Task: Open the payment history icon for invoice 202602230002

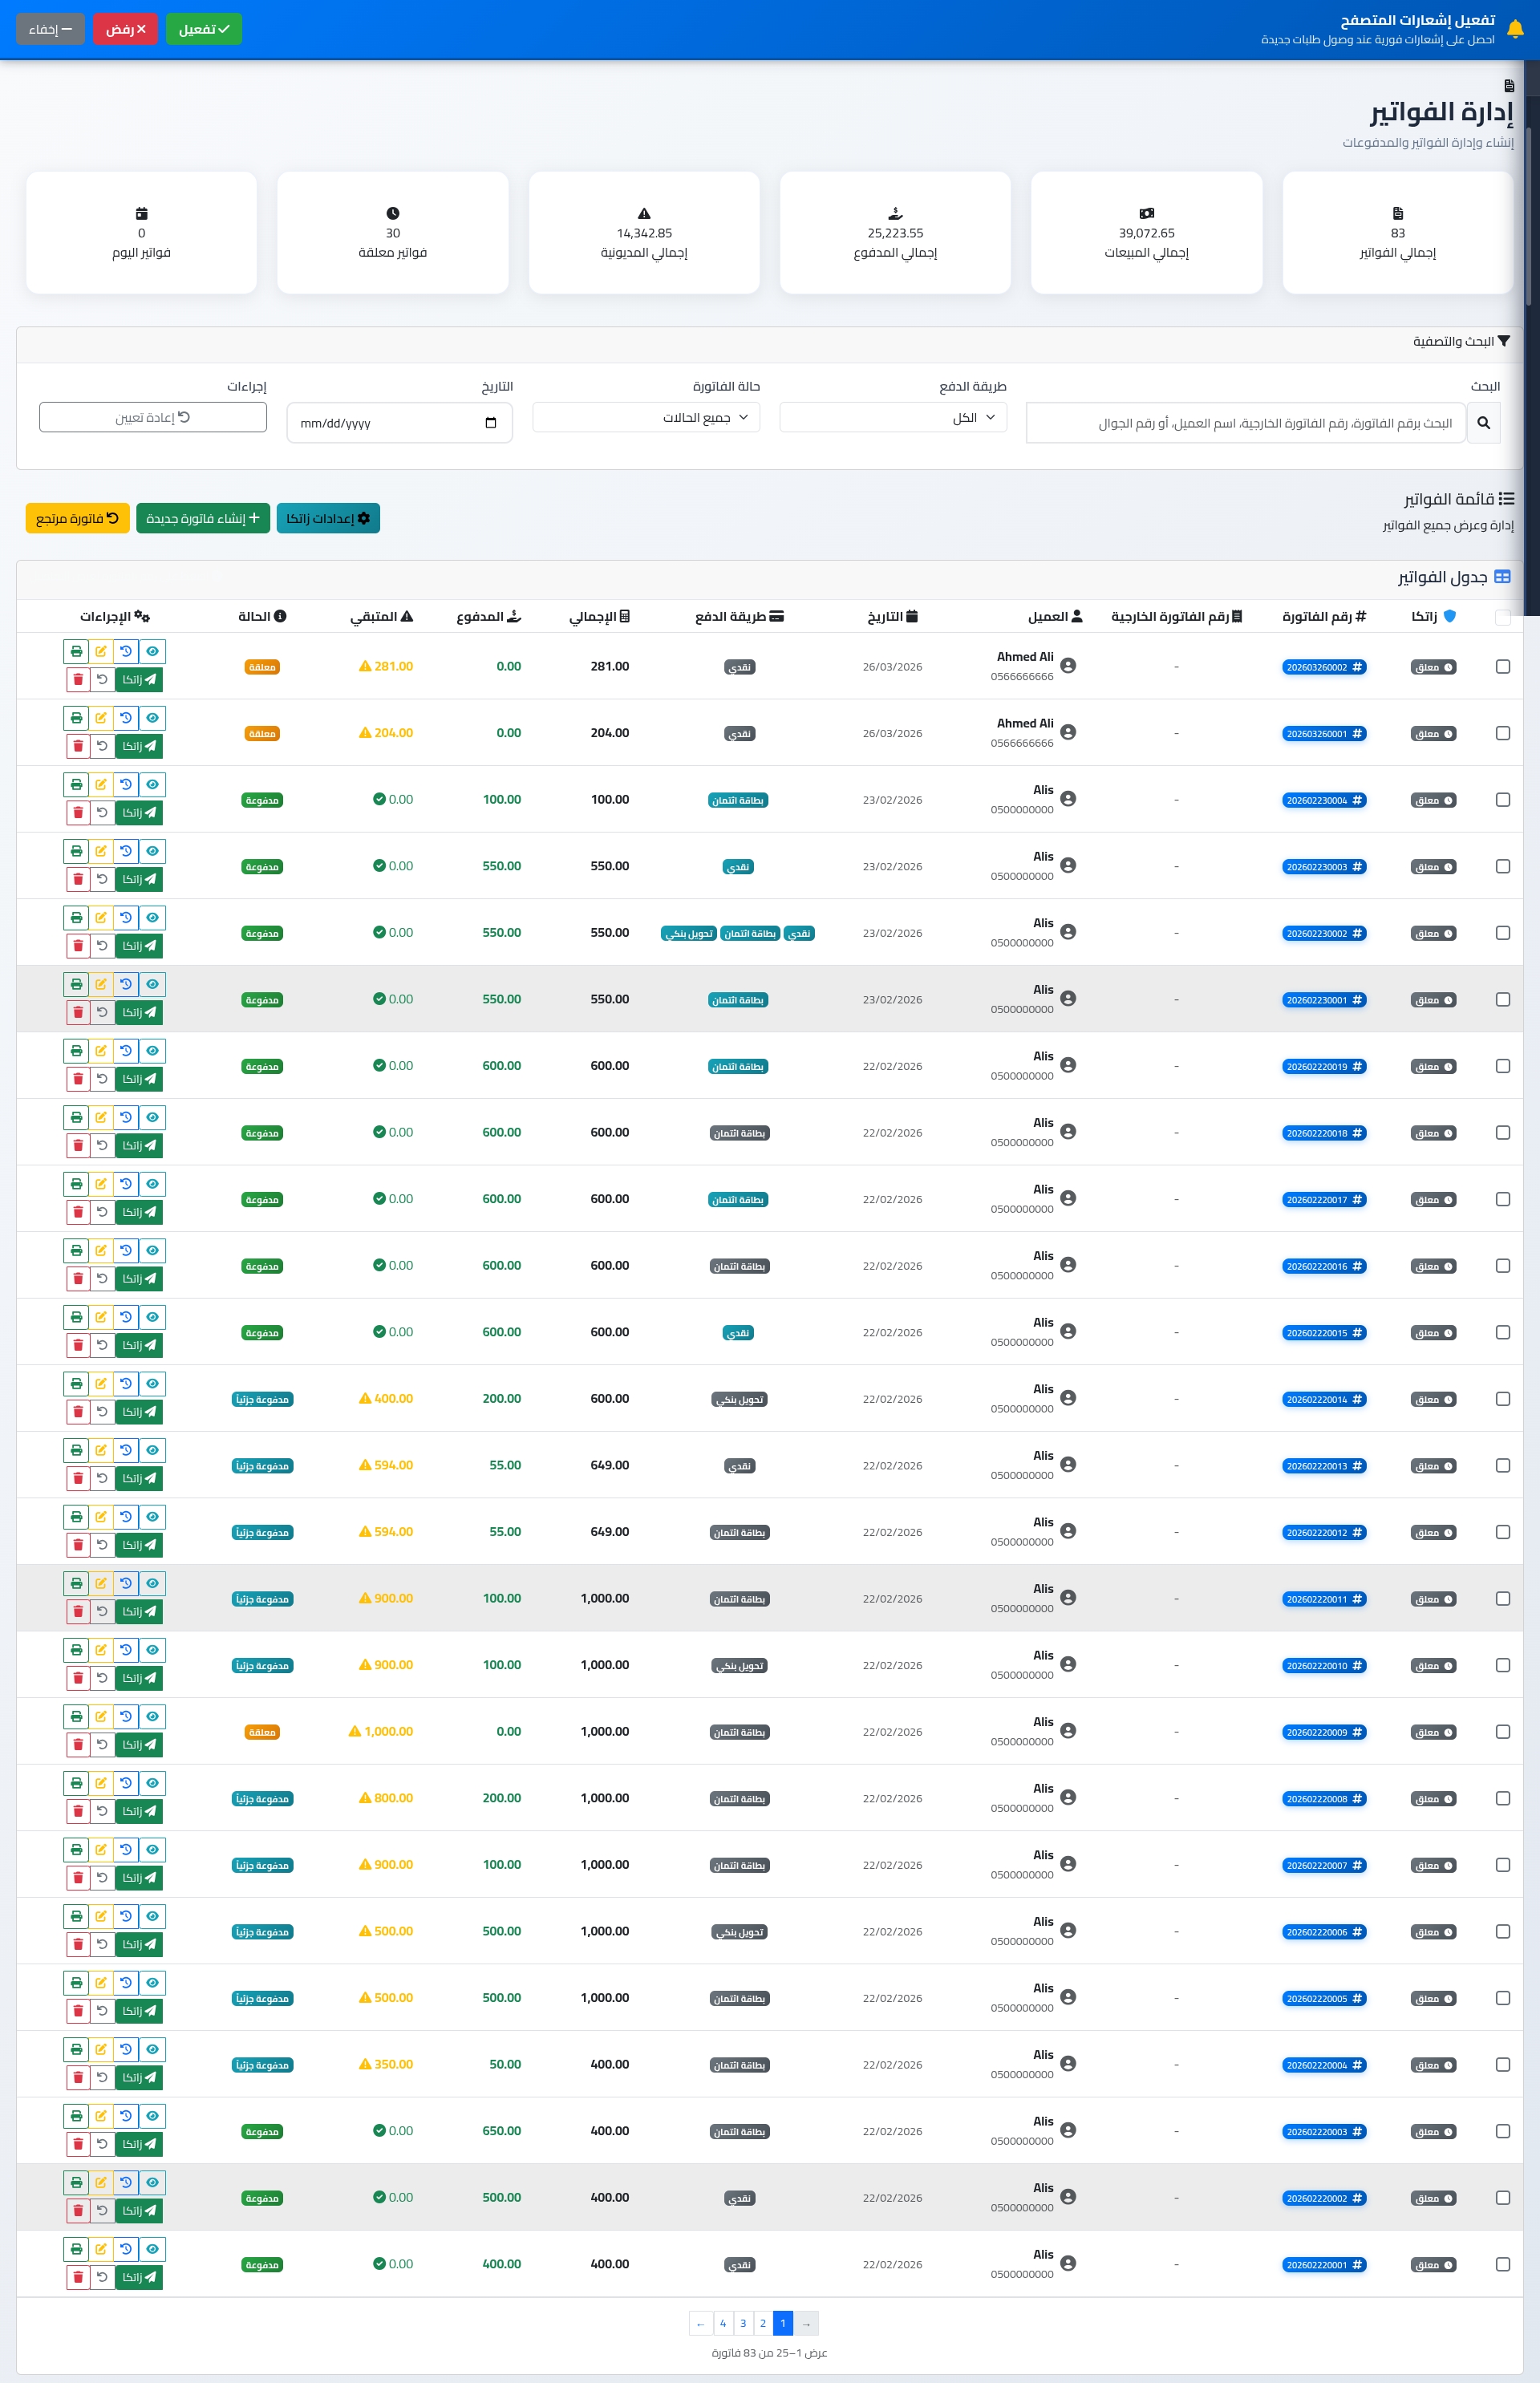Action: (x=126, y=918)
